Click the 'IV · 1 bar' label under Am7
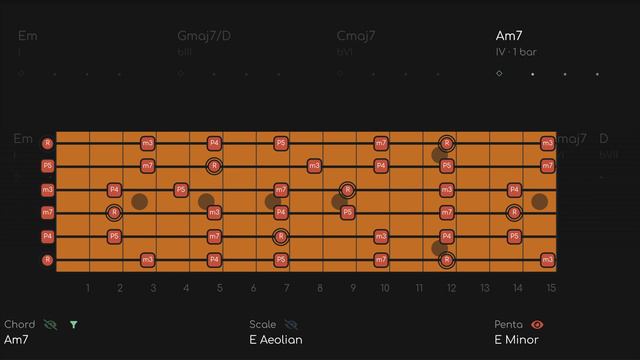Viewport: 640px width, 360px height. [x=516, y=52]
